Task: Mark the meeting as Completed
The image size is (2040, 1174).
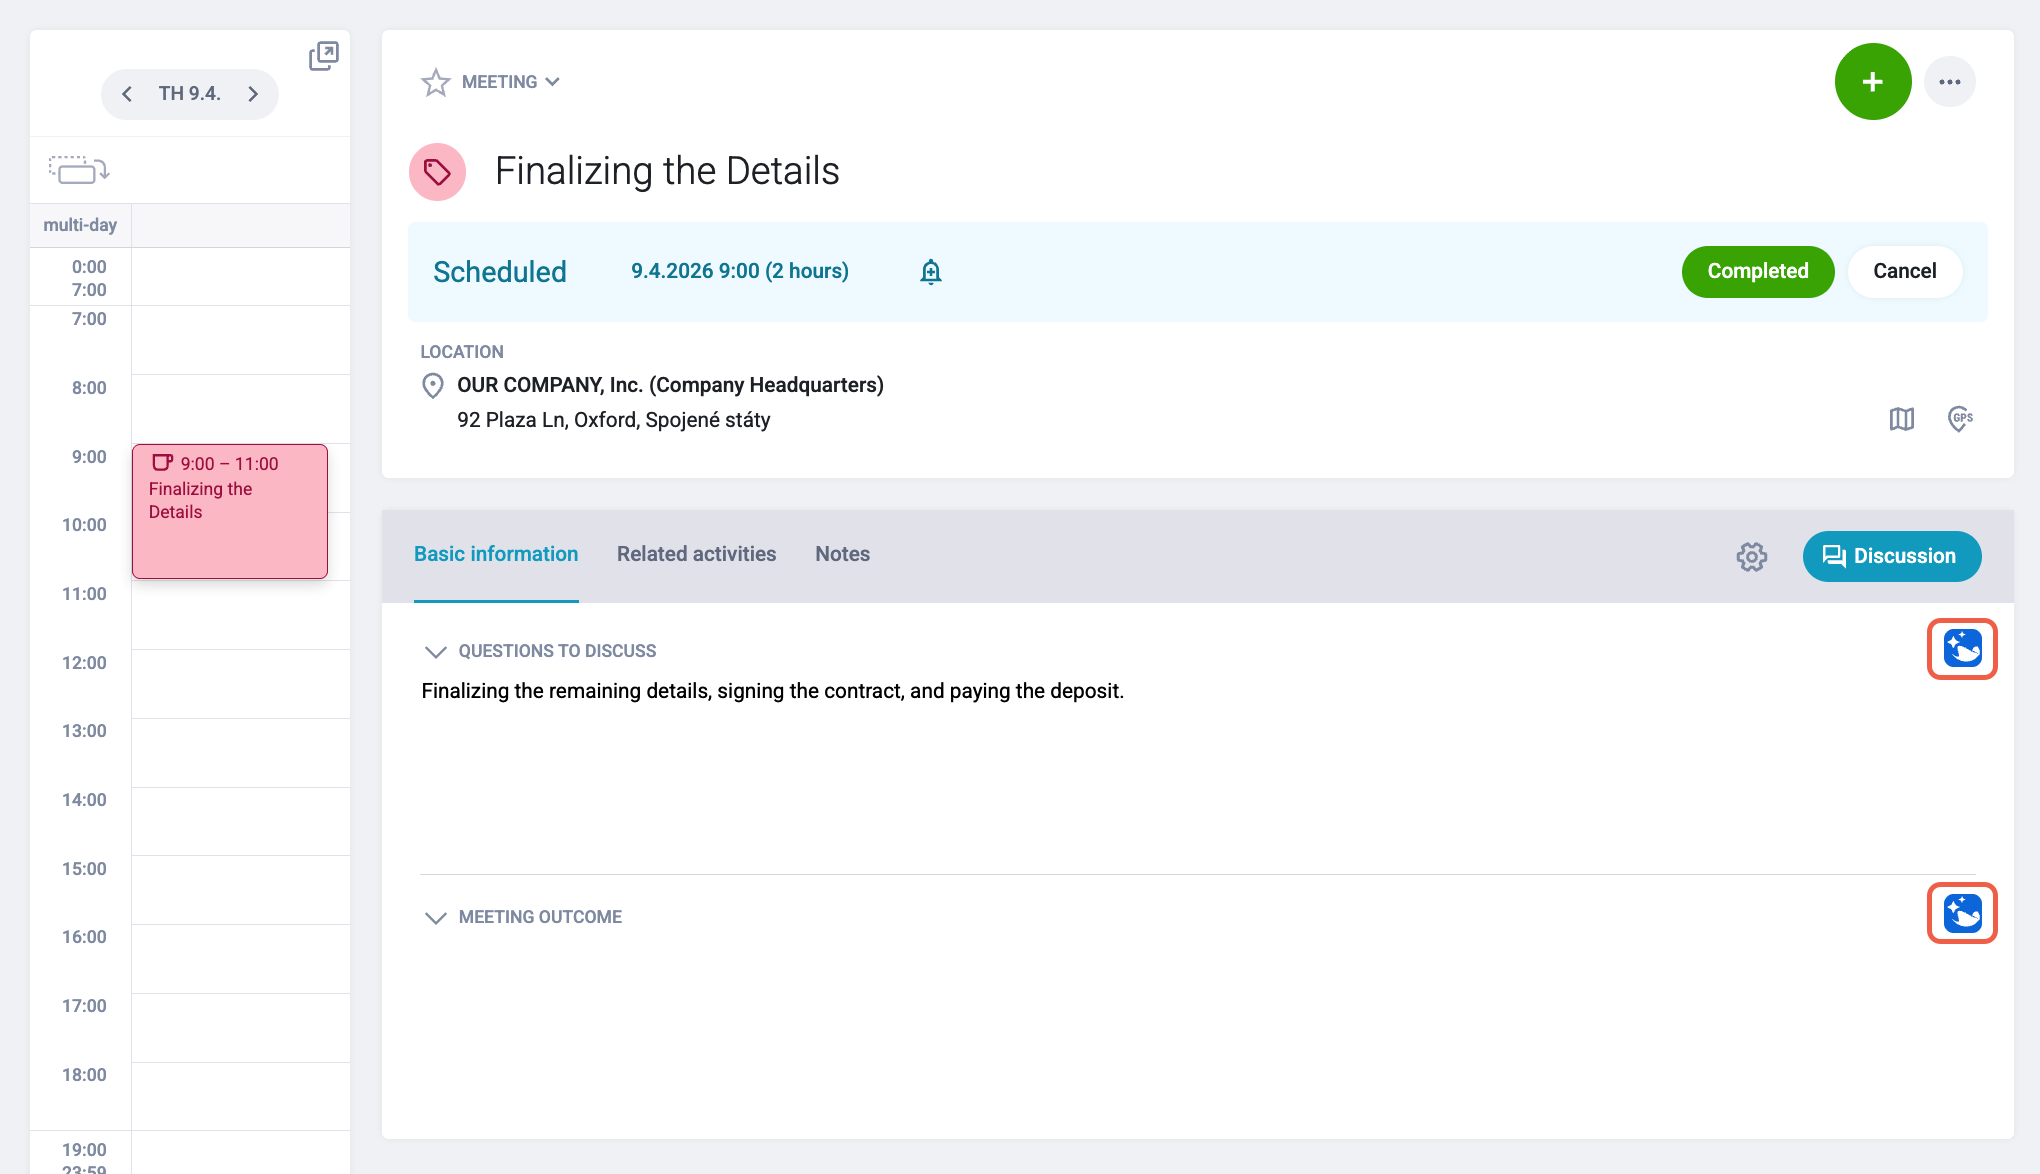Action: point(1757,272)
